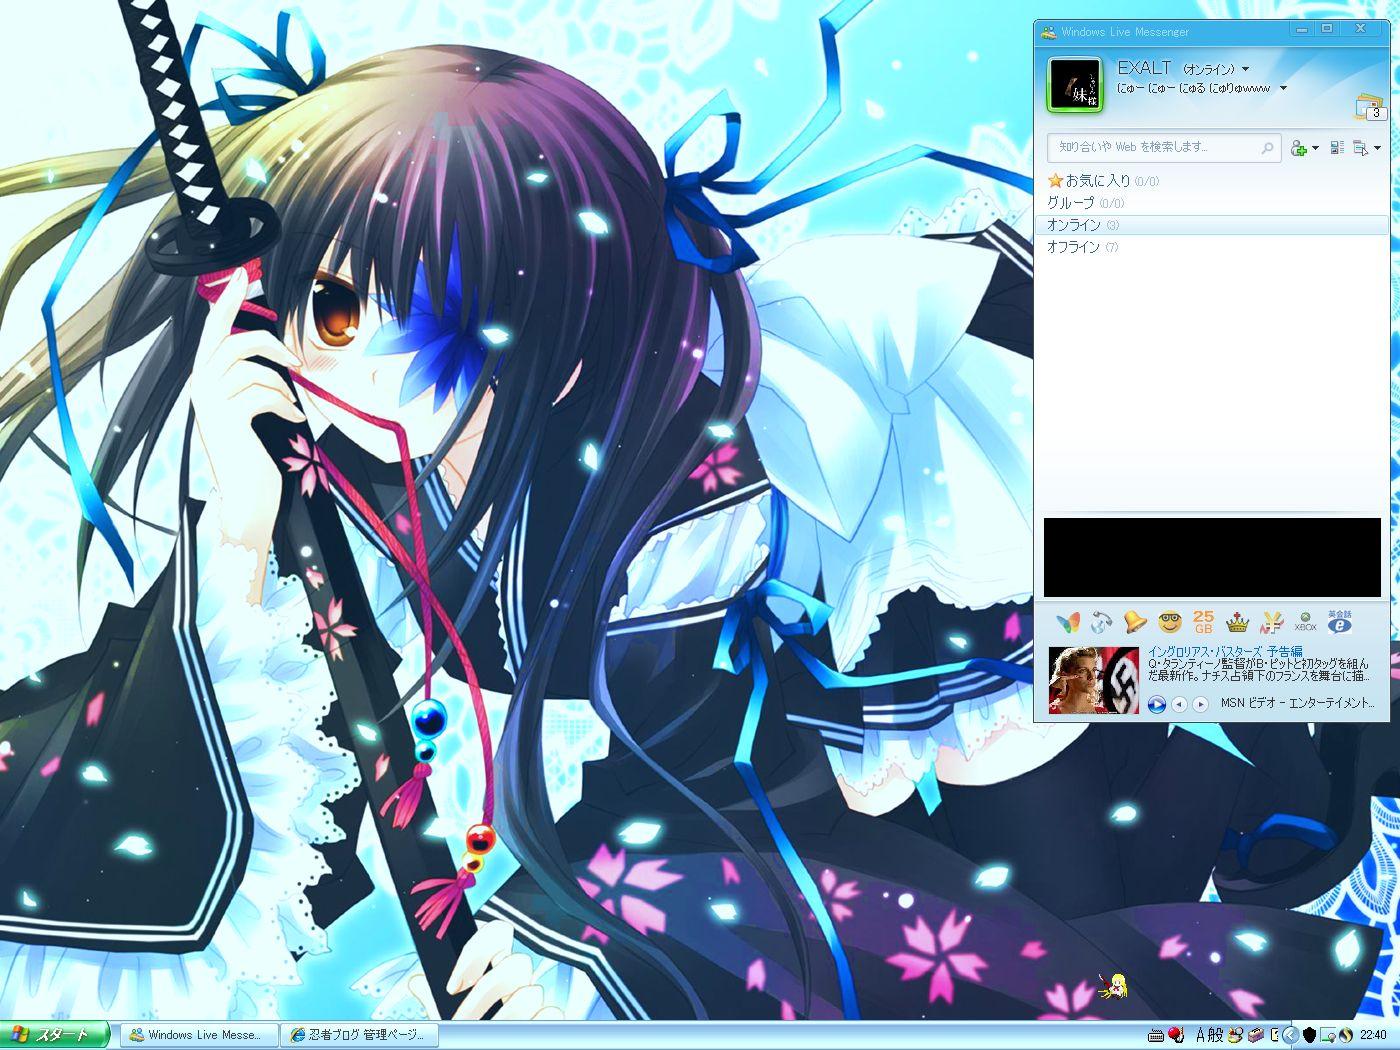Click the add contact icon
This screenshot has height=1050, width=1400.
pyautogui.click(x=1299, y=148)
